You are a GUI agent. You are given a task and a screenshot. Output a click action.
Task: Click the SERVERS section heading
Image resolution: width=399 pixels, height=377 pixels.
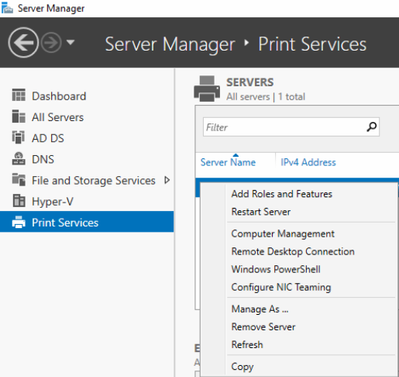pos(250,82)
